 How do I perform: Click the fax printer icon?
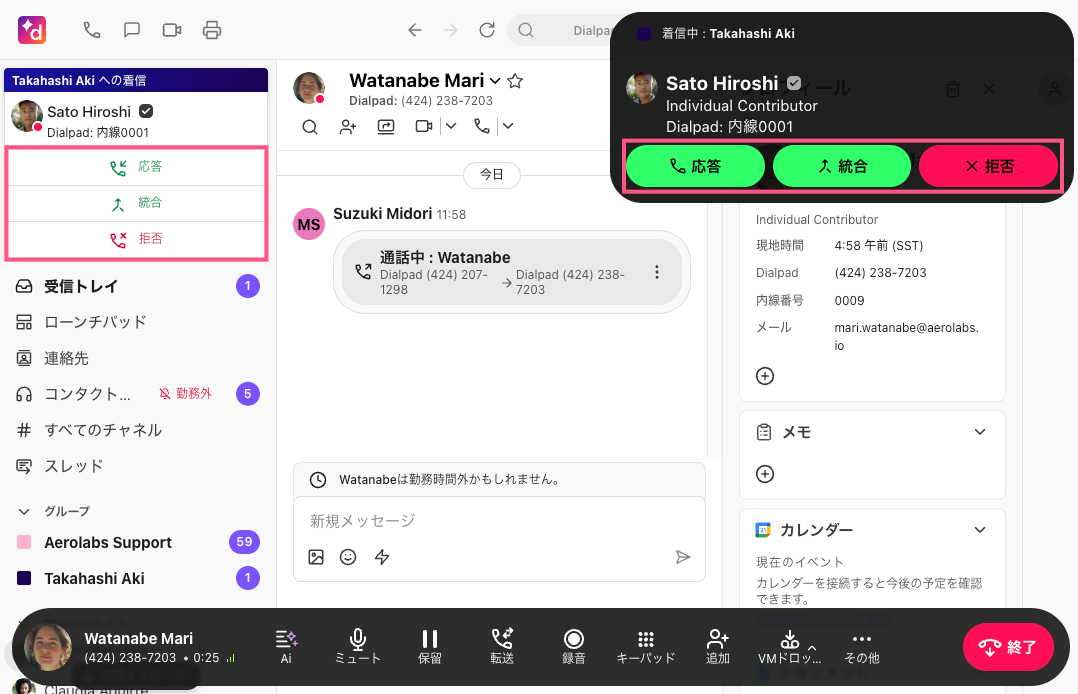tap(212, 30)
